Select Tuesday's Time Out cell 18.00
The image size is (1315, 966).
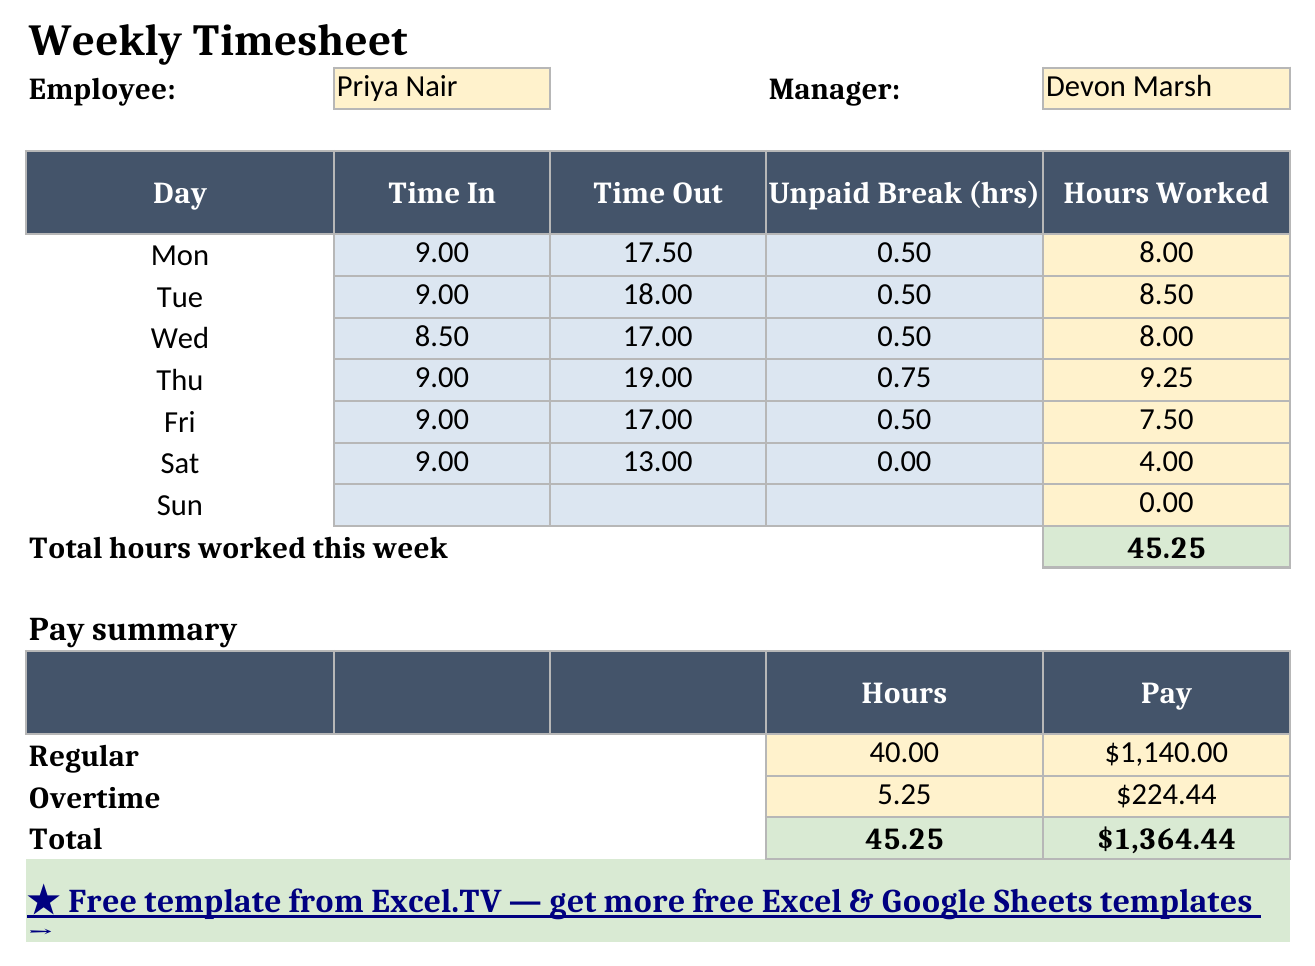pyautogui.click(x=658, y=296)
